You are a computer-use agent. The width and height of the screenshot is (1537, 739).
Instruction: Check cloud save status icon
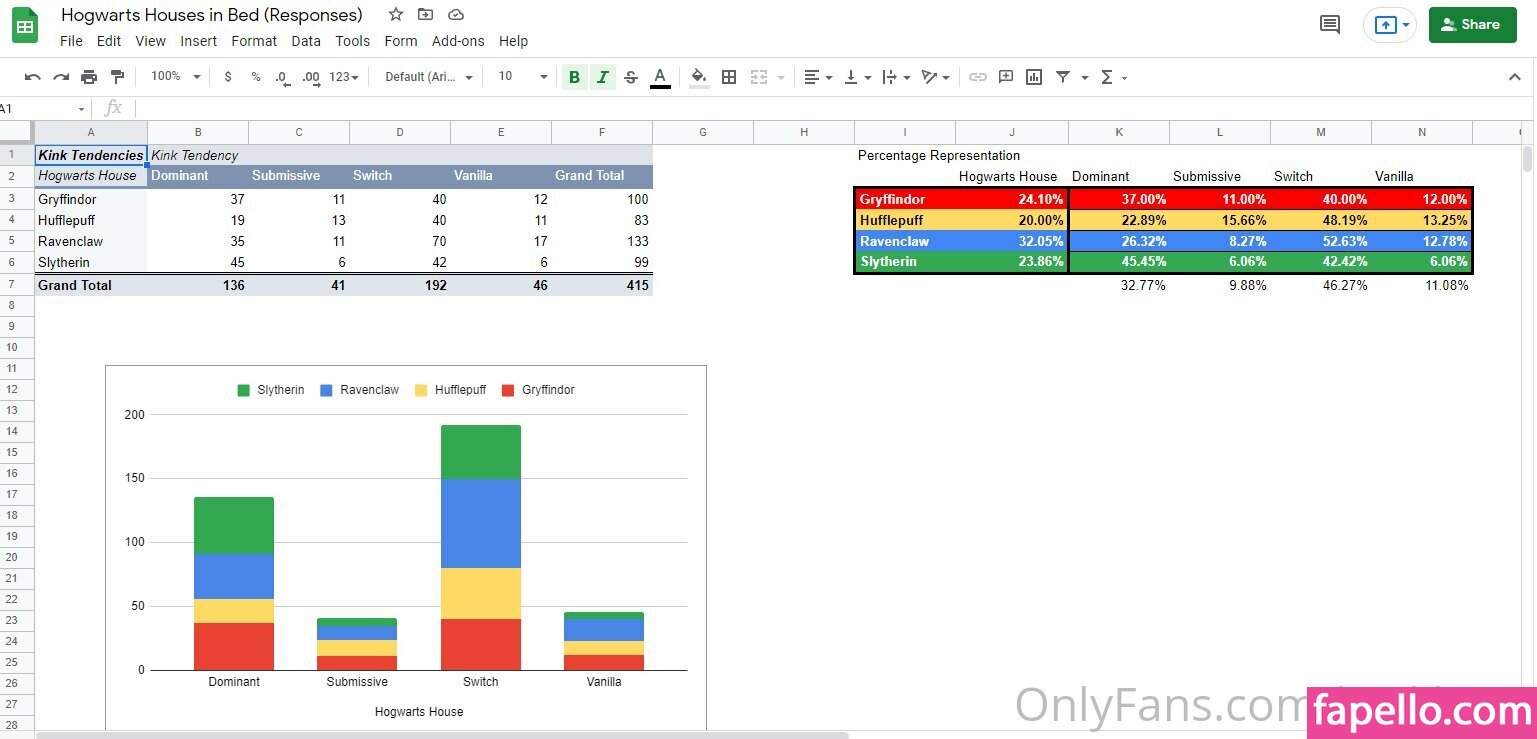[x=456, y=15]
